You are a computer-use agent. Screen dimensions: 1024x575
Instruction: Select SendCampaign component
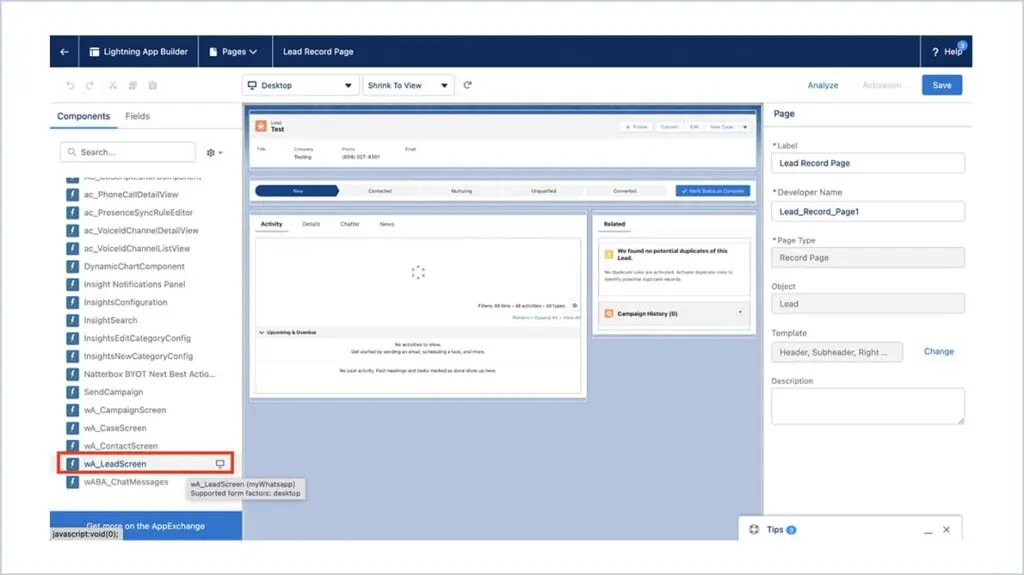(113, 392)
